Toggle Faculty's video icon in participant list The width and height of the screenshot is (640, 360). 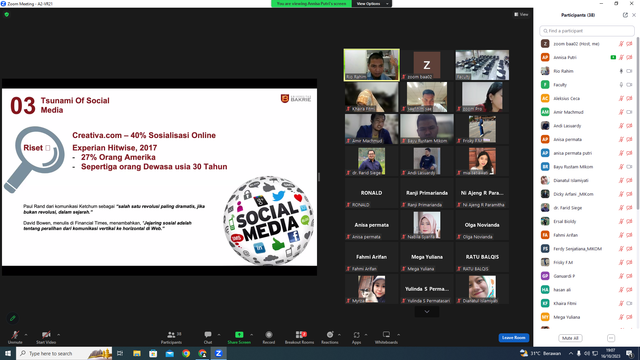[x=629, y=85]
